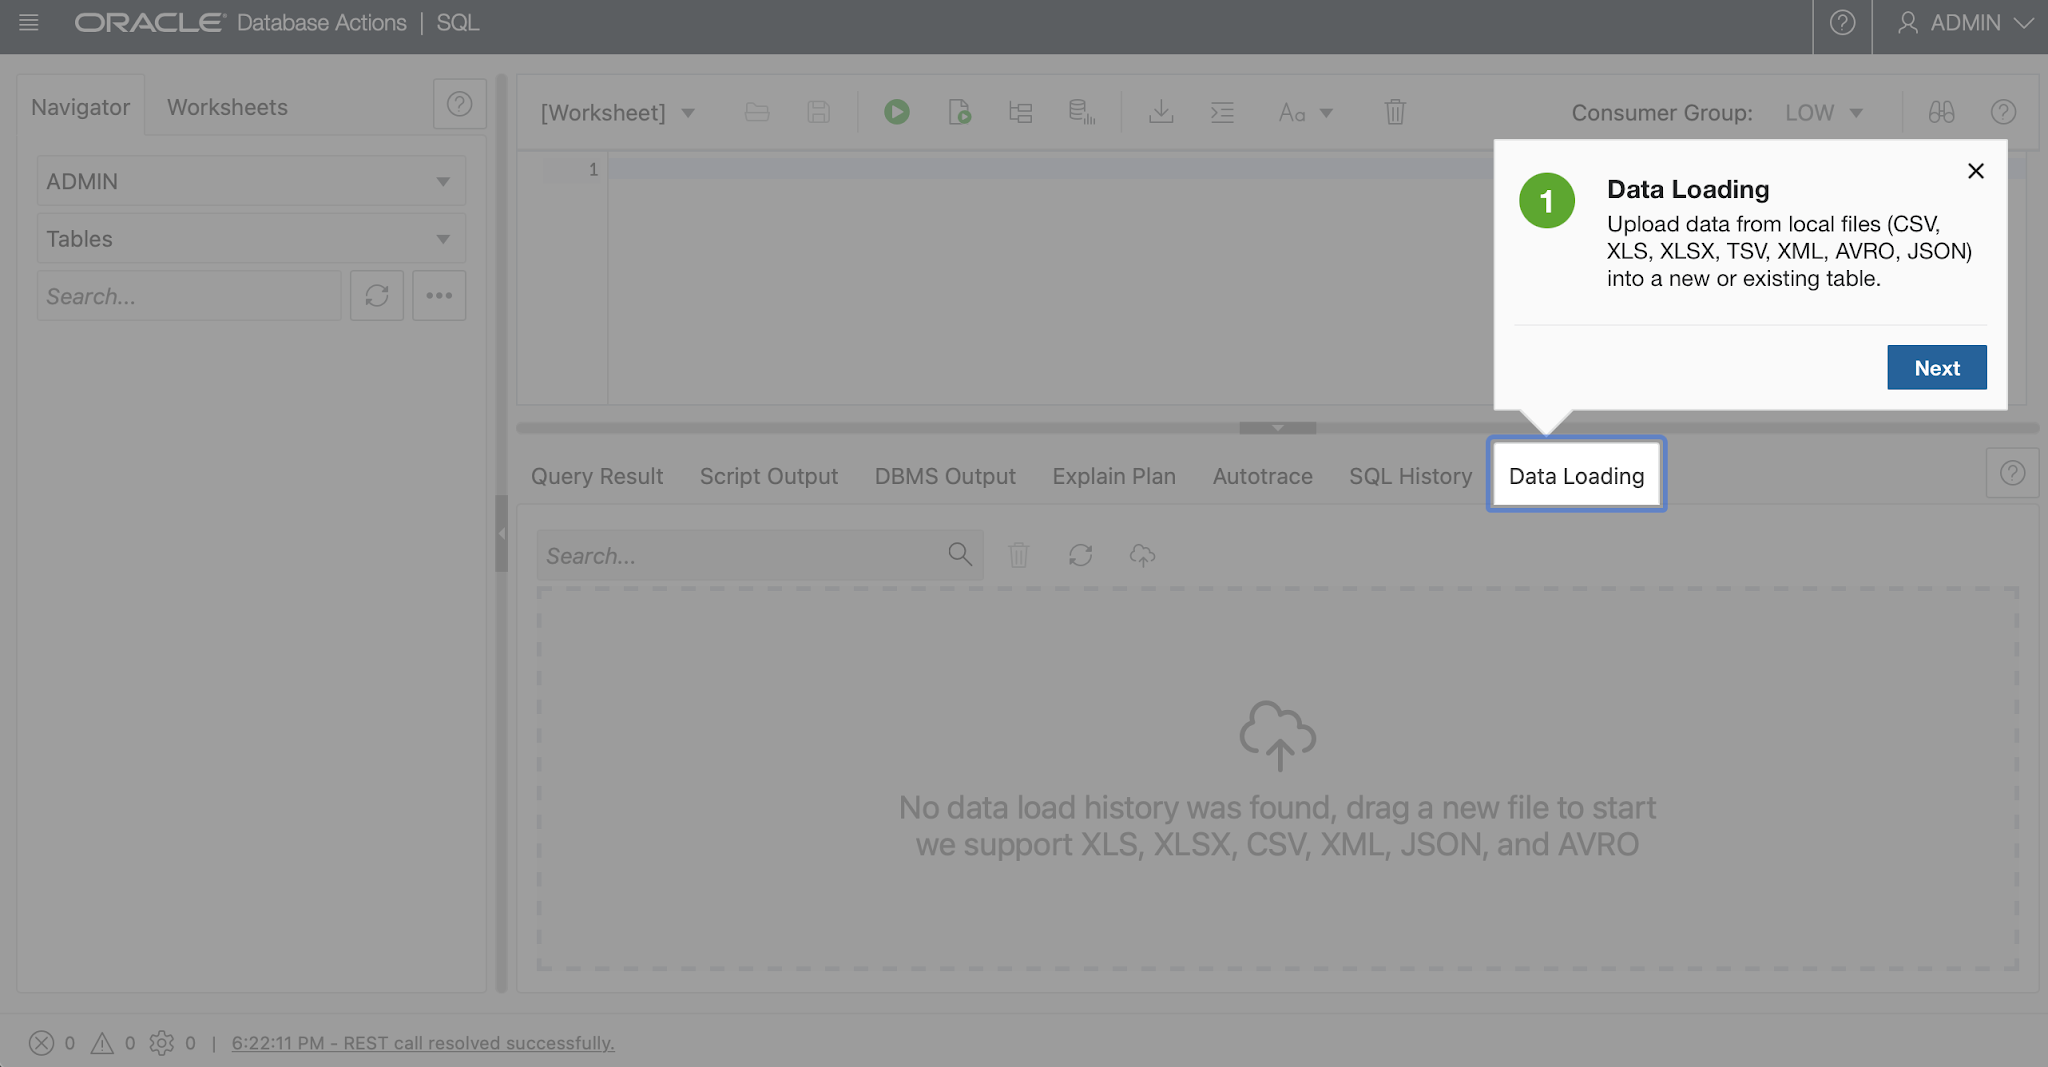Enable Autotrace from the toolbar
2048x1067 pixels.
click(x=1083, y=112)
